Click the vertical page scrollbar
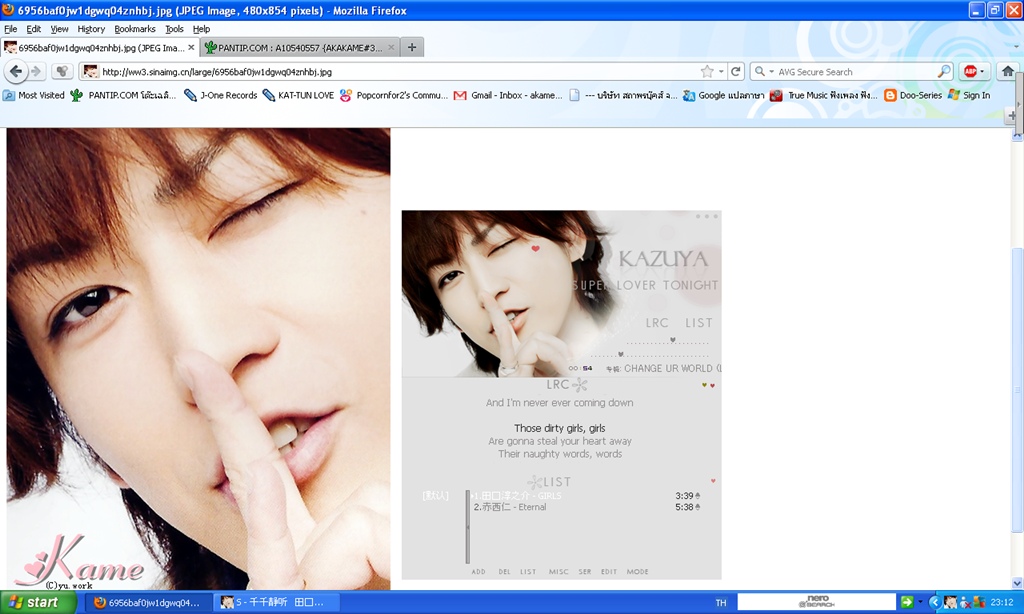This screenshot has height=614, width=1024. pos(1017,390)
